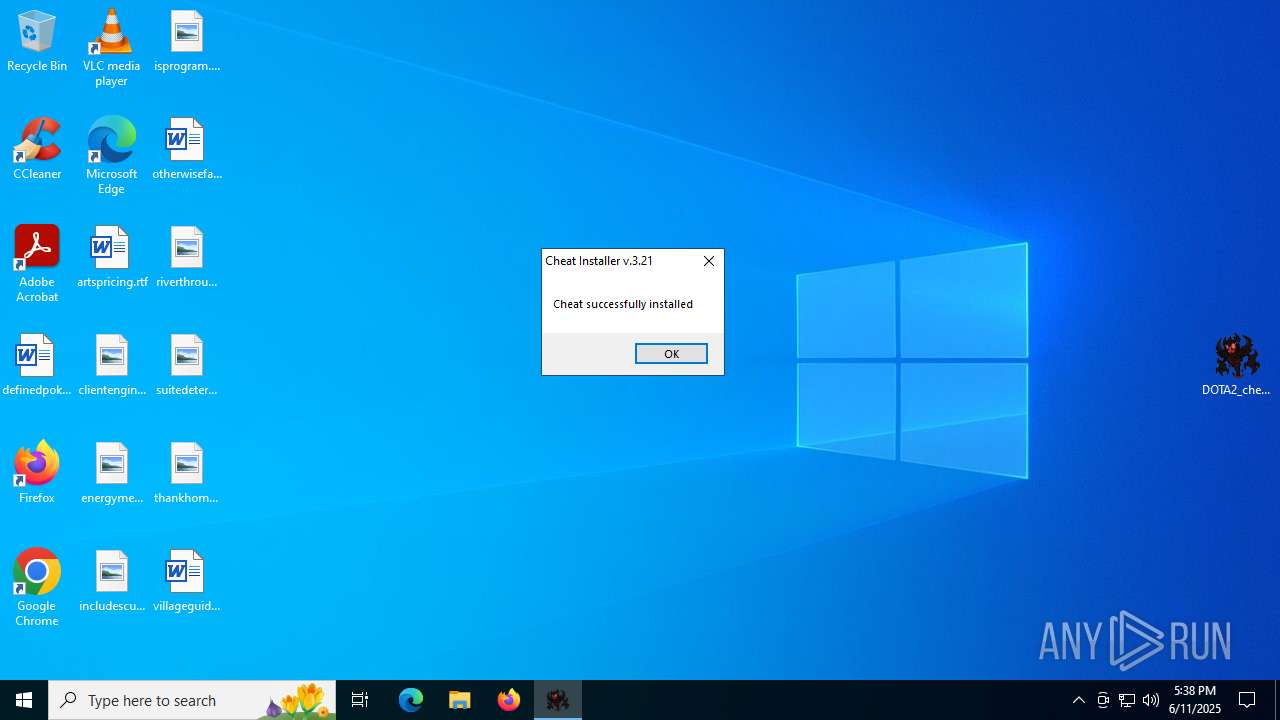Select the definedpok Word document icon
The height and width of the screenshot is (720, 1280).
click(37, 366)
